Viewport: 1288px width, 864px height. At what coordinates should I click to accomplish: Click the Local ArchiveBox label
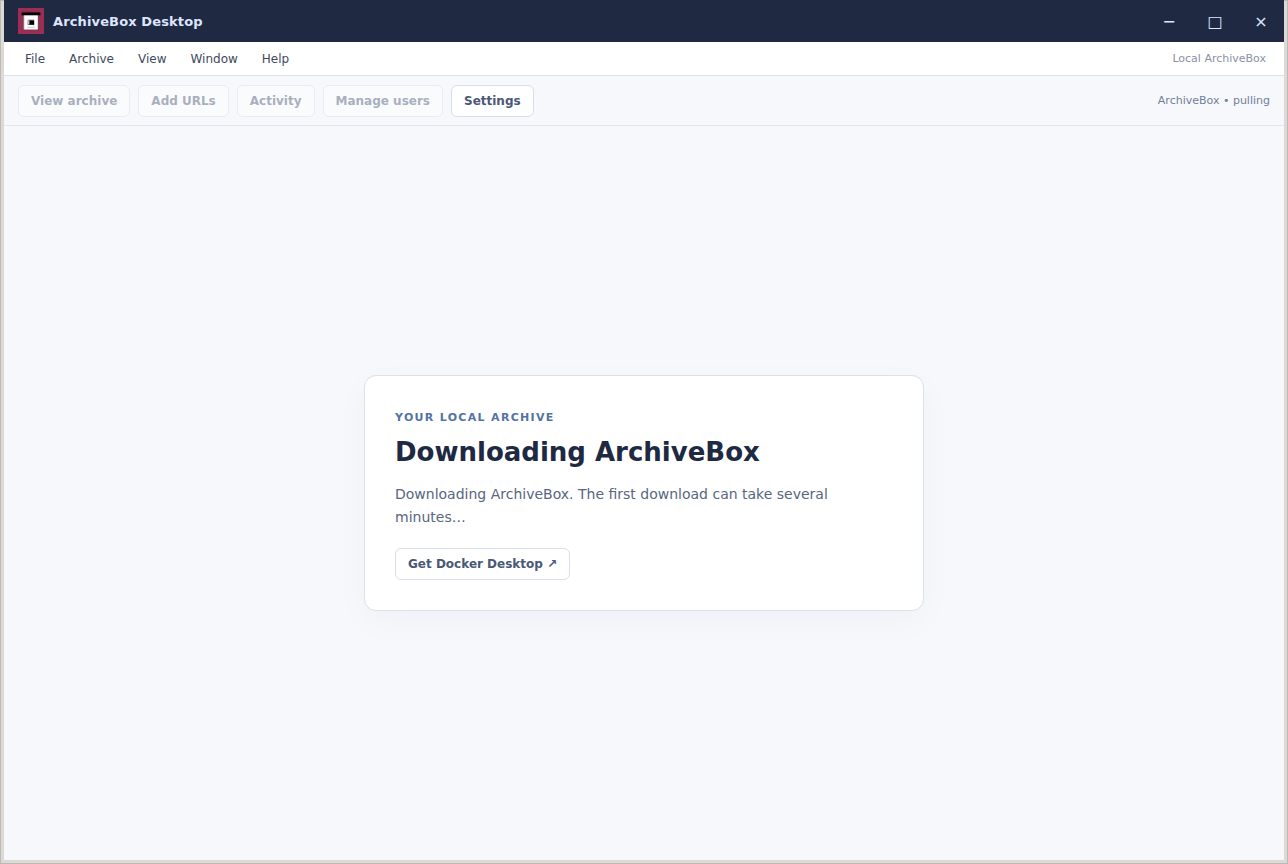[x=1219, y=59]
